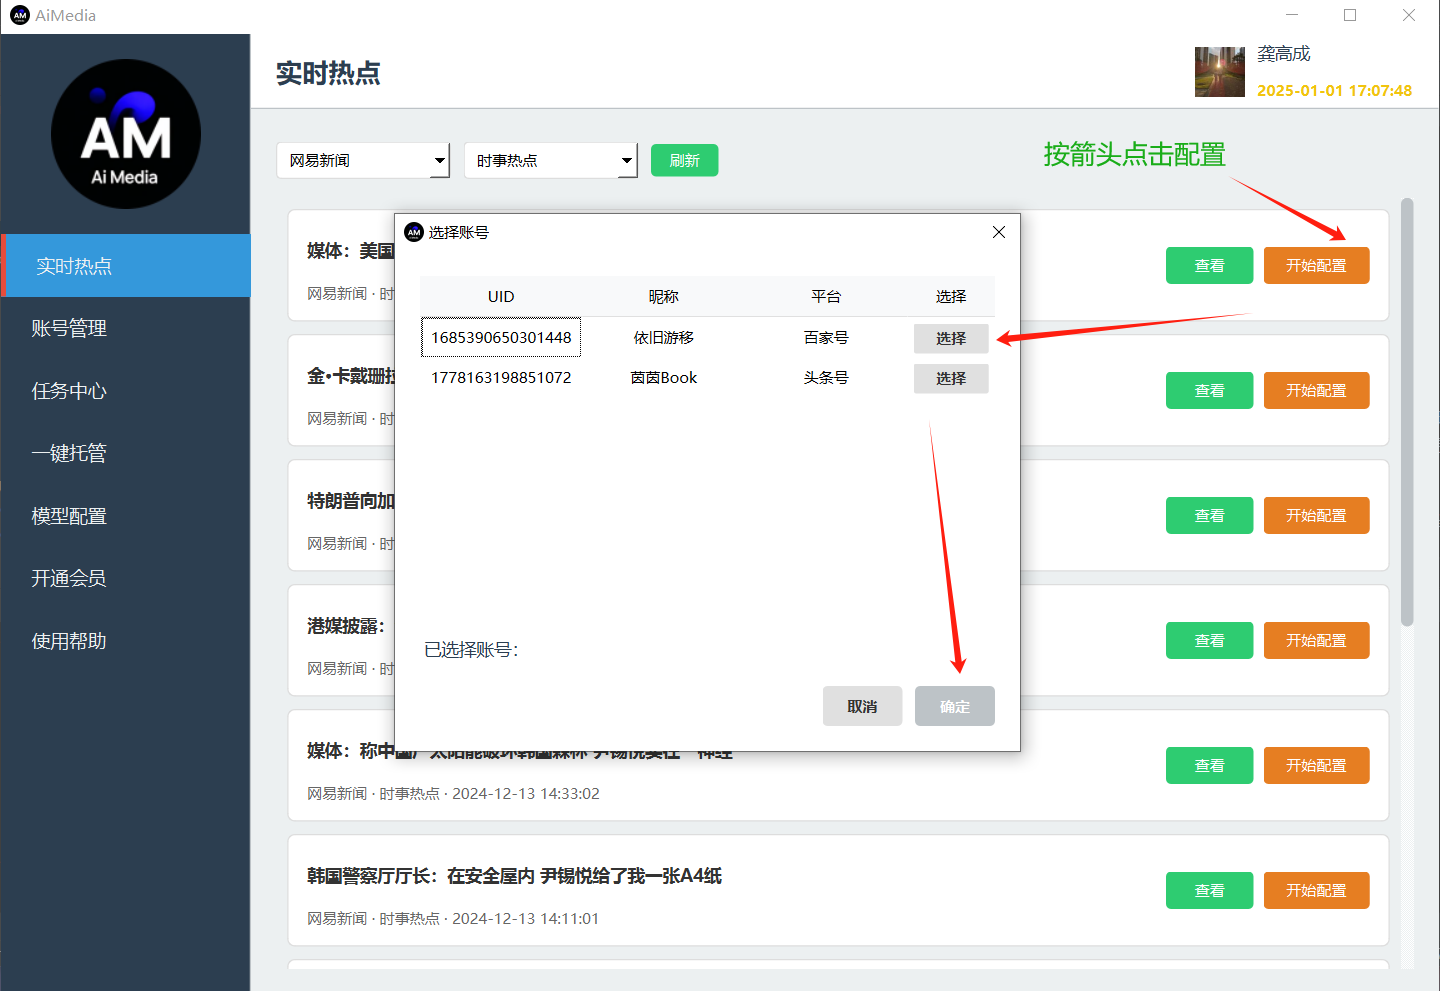The width and height of the screenshot is (1440, 991).
Task: Click 开始配置 for the 韩国警察厅厅长 news item
Action: 1316,890
